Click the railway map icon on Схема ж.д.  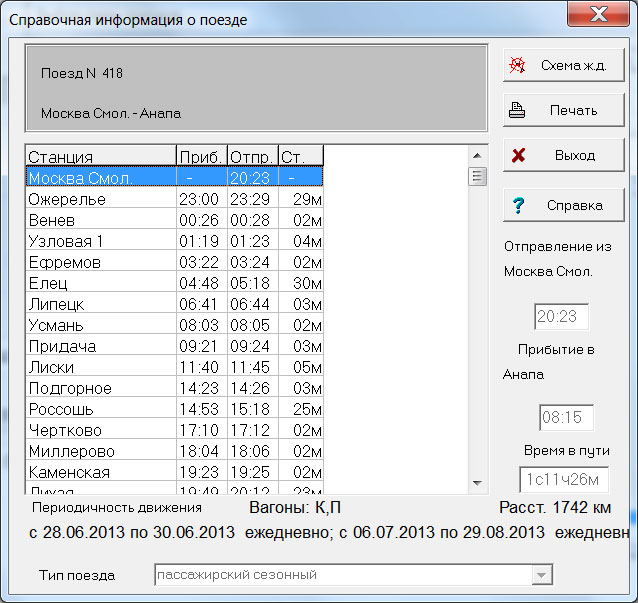518,65
